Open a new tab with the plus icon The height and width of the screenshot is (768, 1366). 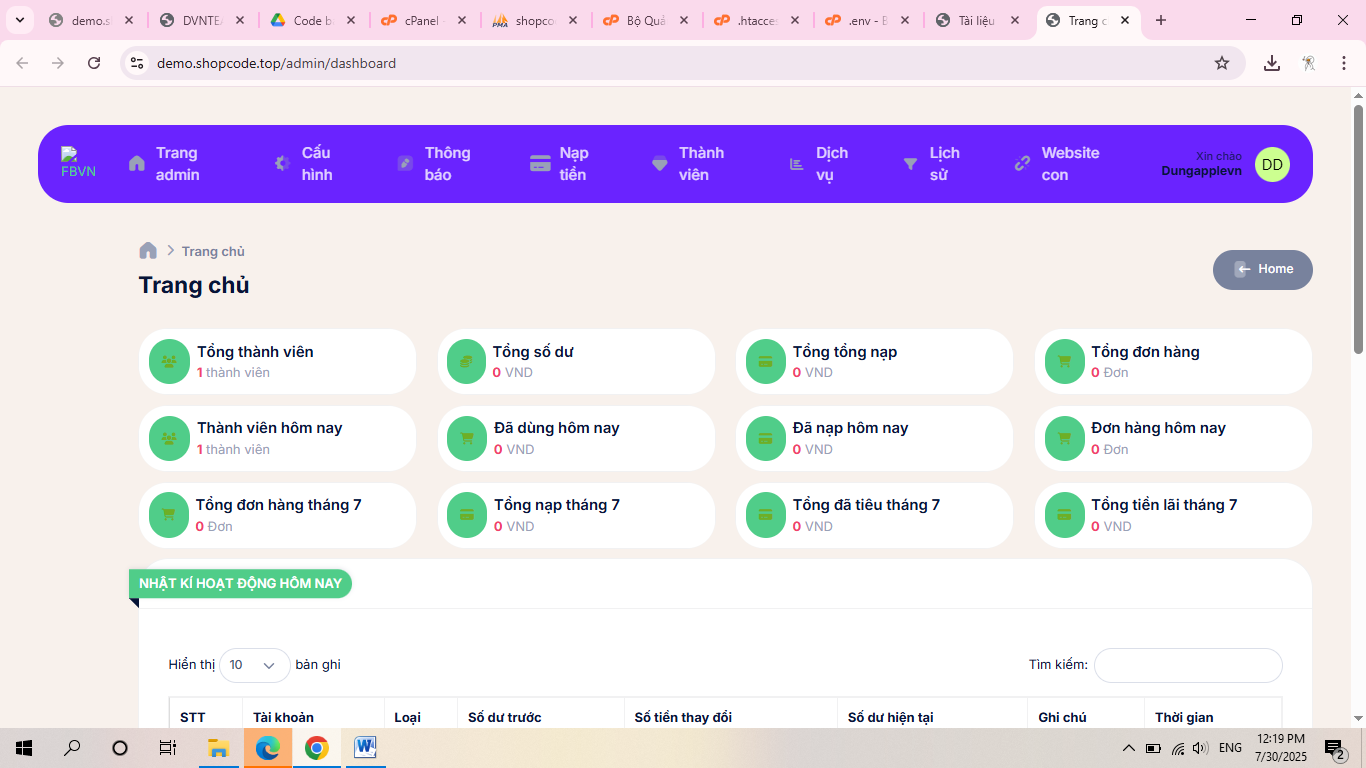(1161, 20)
